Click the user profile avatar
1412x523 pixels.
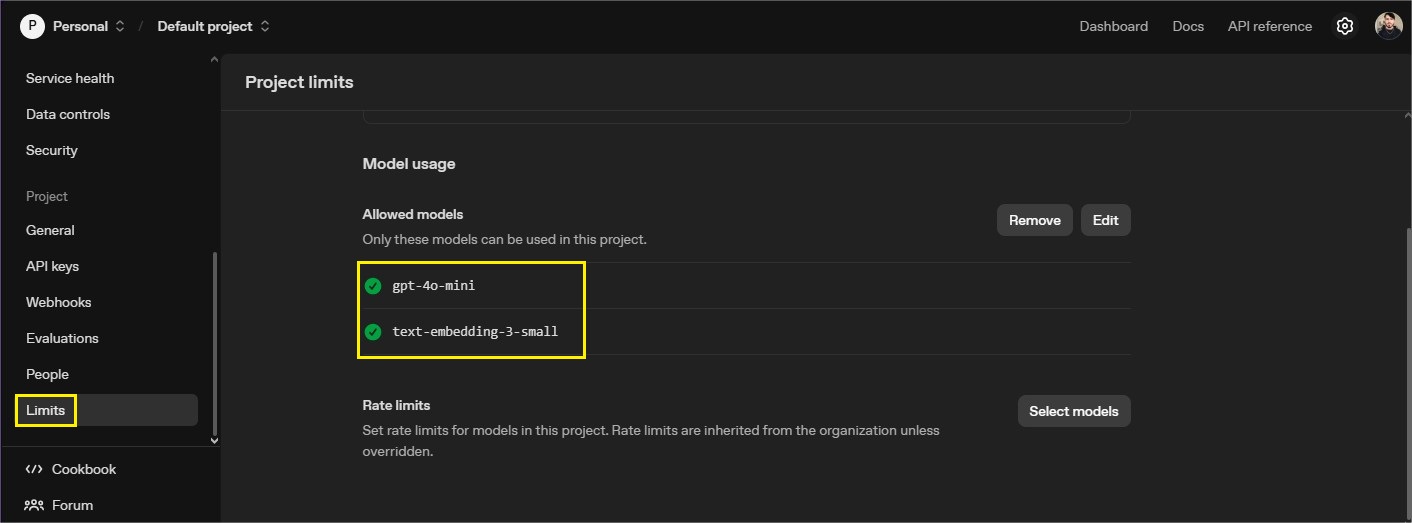click(1388, 27)
